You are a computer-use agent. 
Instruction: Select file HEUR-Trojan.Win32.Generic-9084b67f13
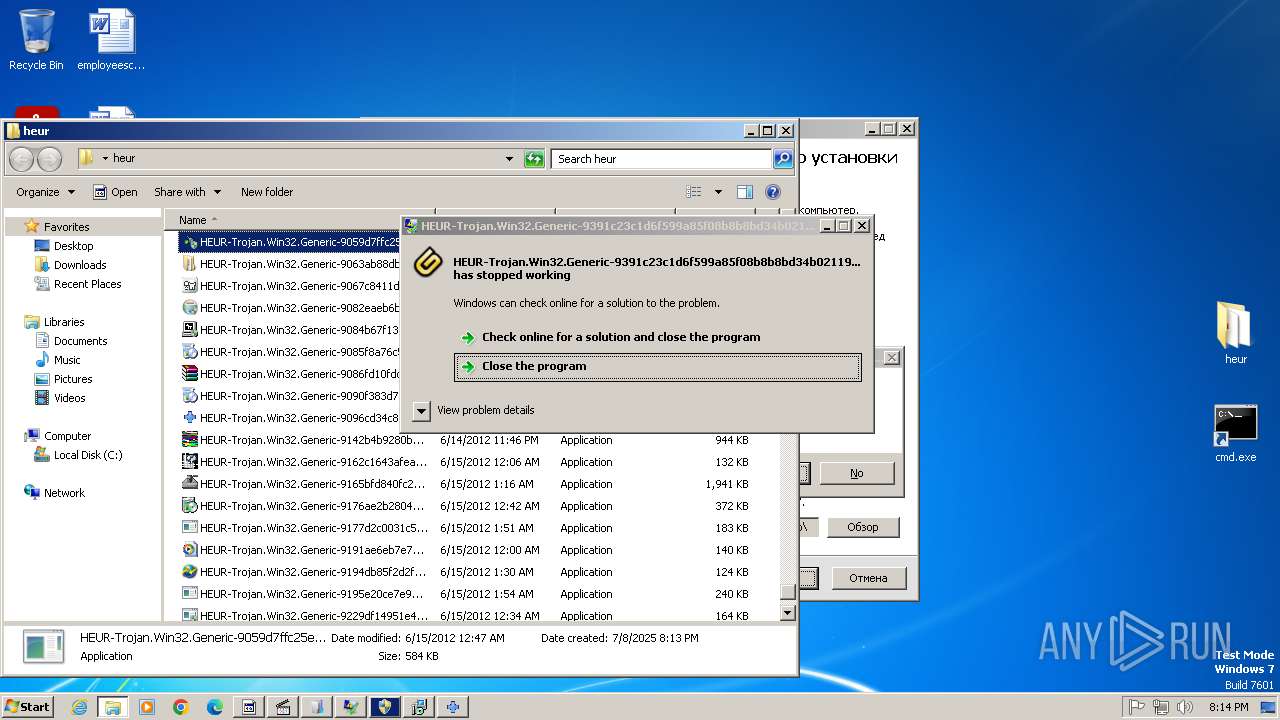point(290,330)
